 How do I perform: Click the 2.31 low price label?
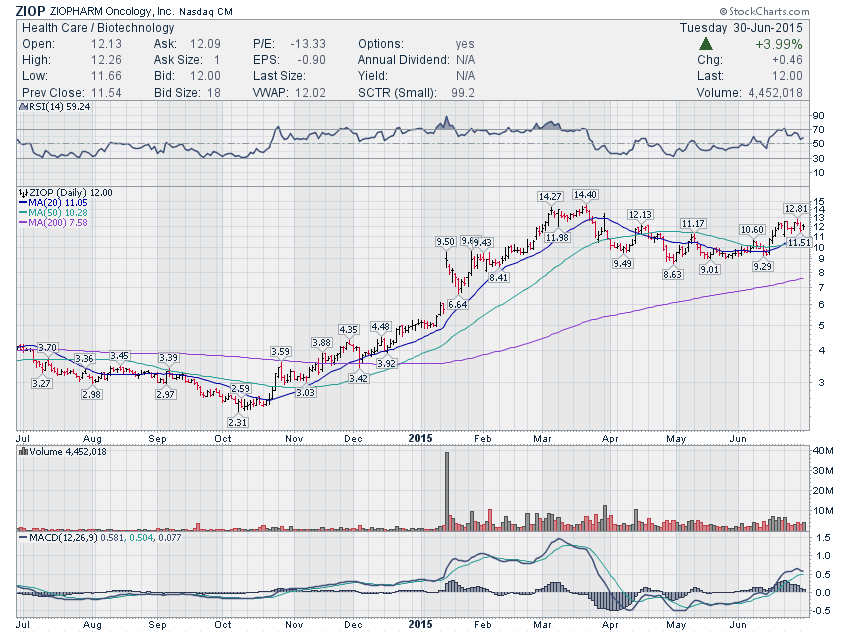pos(237,422)
